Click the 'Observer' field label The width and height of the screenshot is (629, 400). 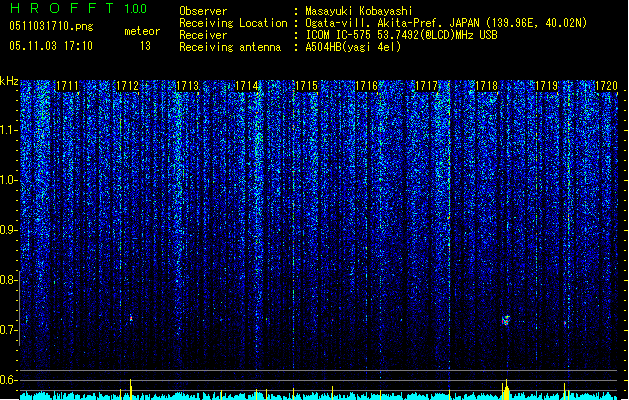point(203,11)
